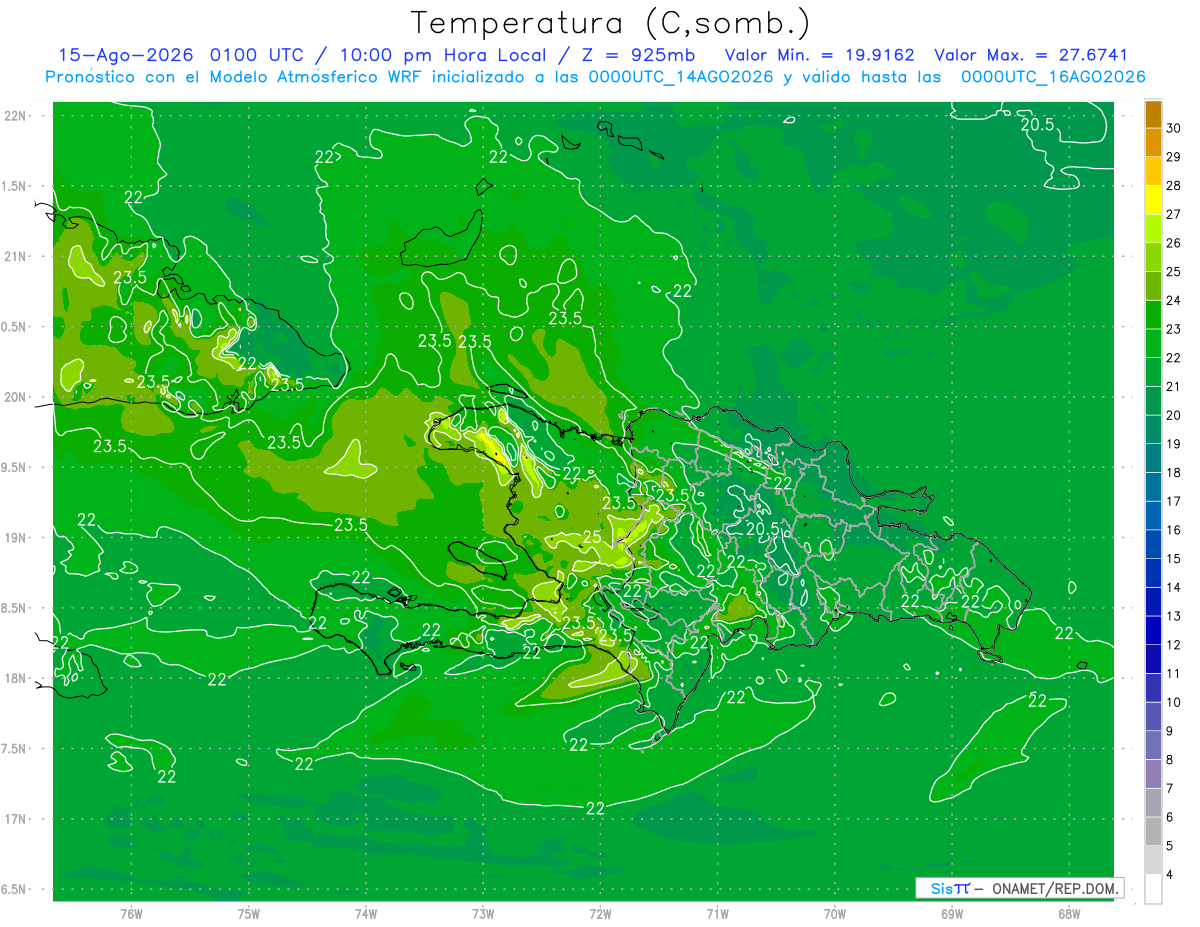Image resolution: width=1200 pixels, height=927 pixels.
Task: Click legend number 30 on color scale
Action: [1173, 128]
